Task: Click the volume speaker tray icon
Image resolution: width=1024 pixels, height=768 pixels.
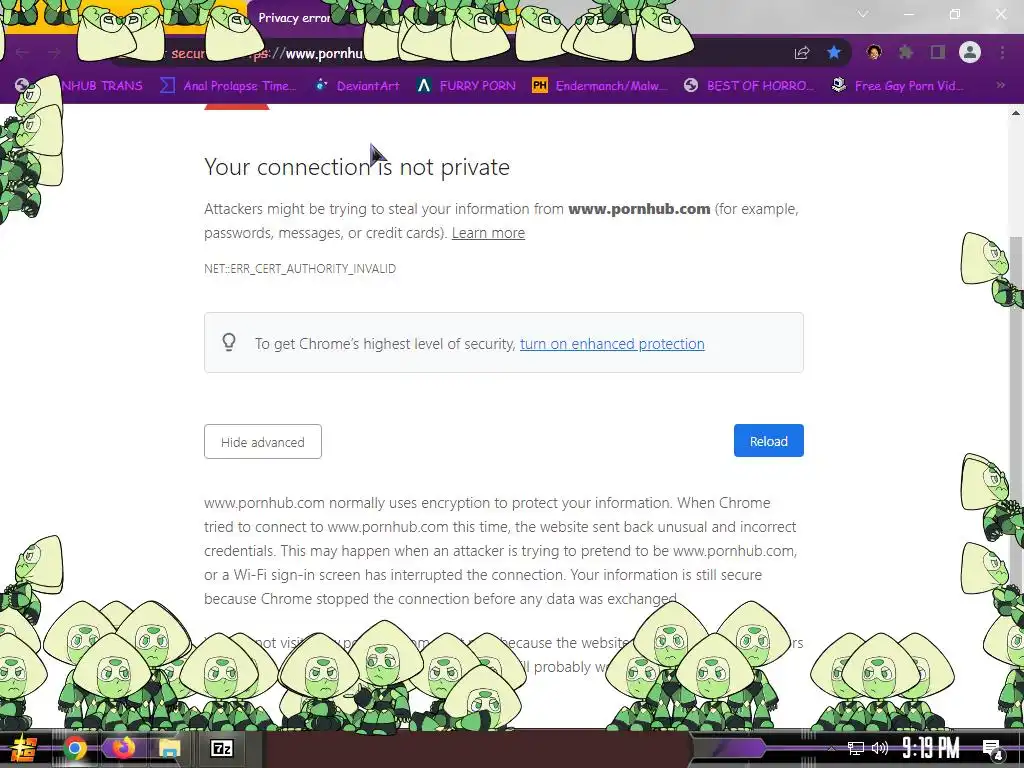Action: pos(880,748)
